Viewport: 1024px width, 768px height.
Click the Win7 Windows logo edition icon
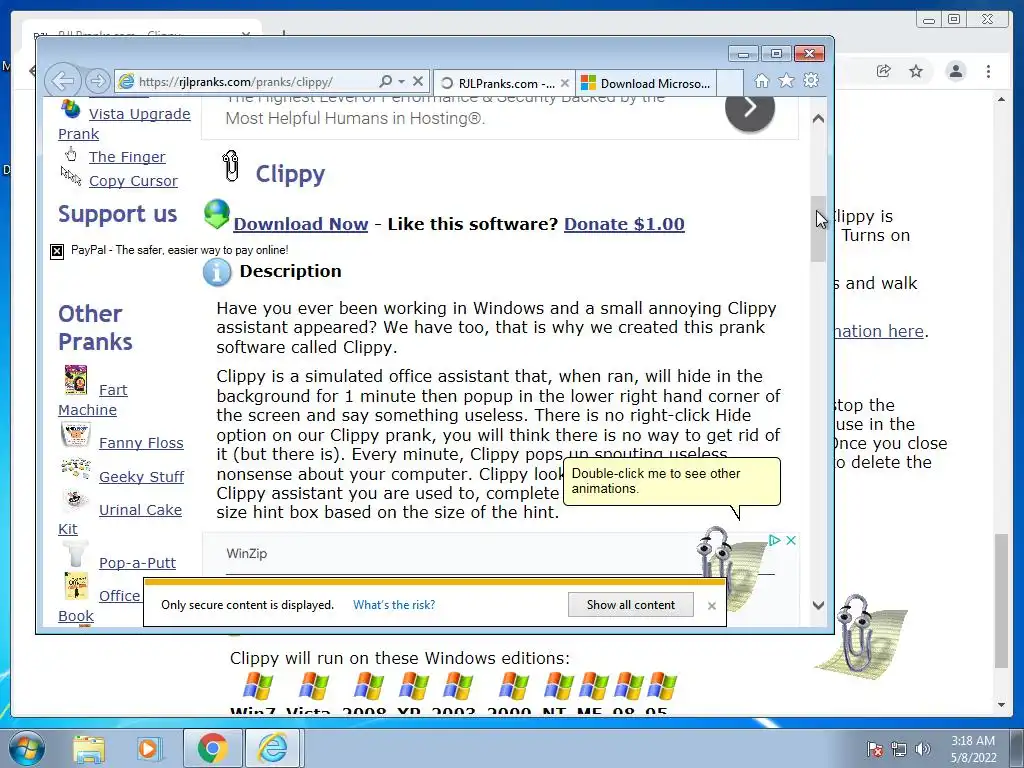(257, 687)
